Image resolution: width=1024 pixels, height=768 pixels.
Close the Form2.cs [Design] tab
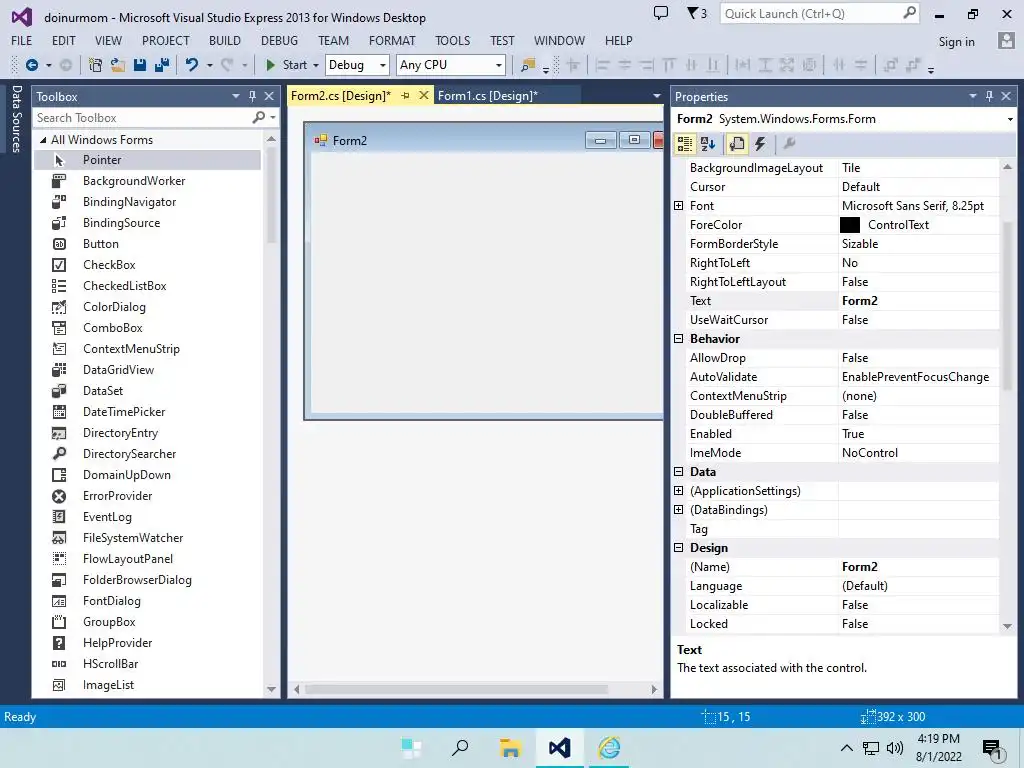pos(424,95)
